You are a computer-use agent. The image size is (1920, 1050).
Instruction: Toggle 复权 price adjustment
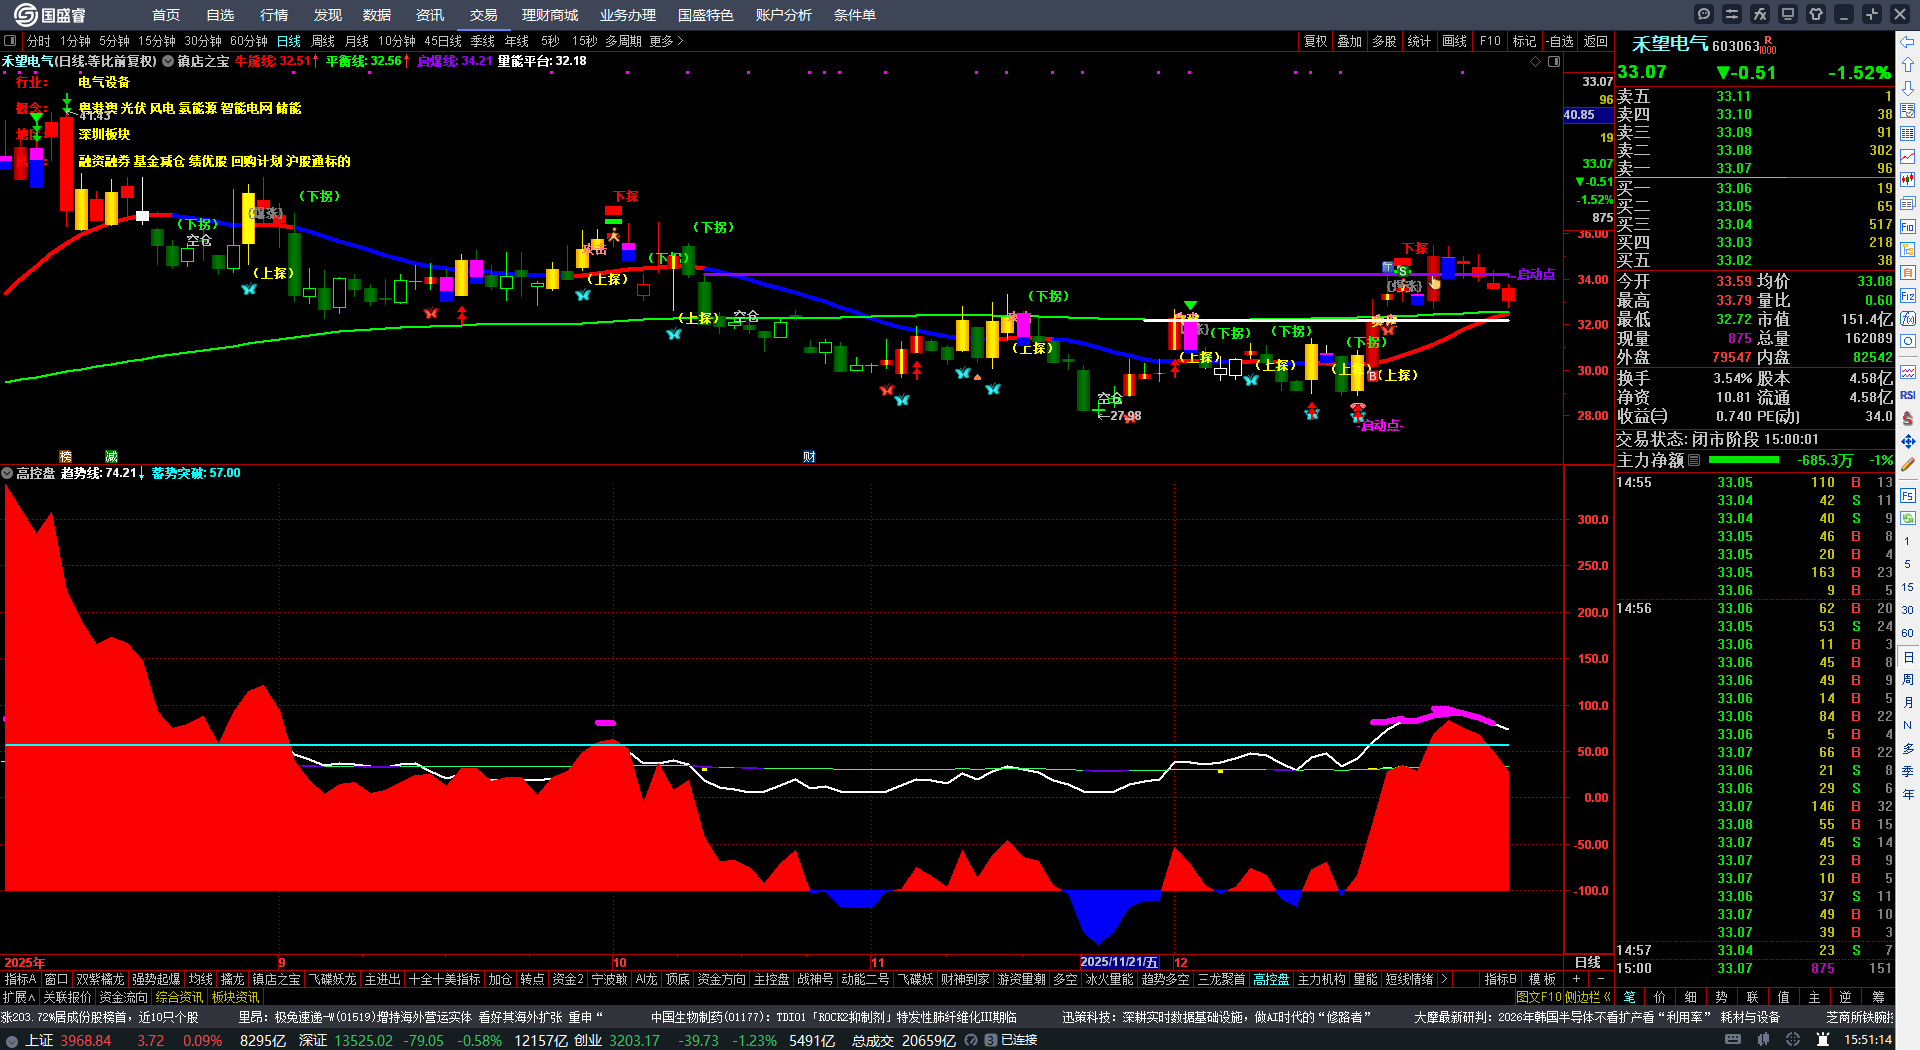1315,42
